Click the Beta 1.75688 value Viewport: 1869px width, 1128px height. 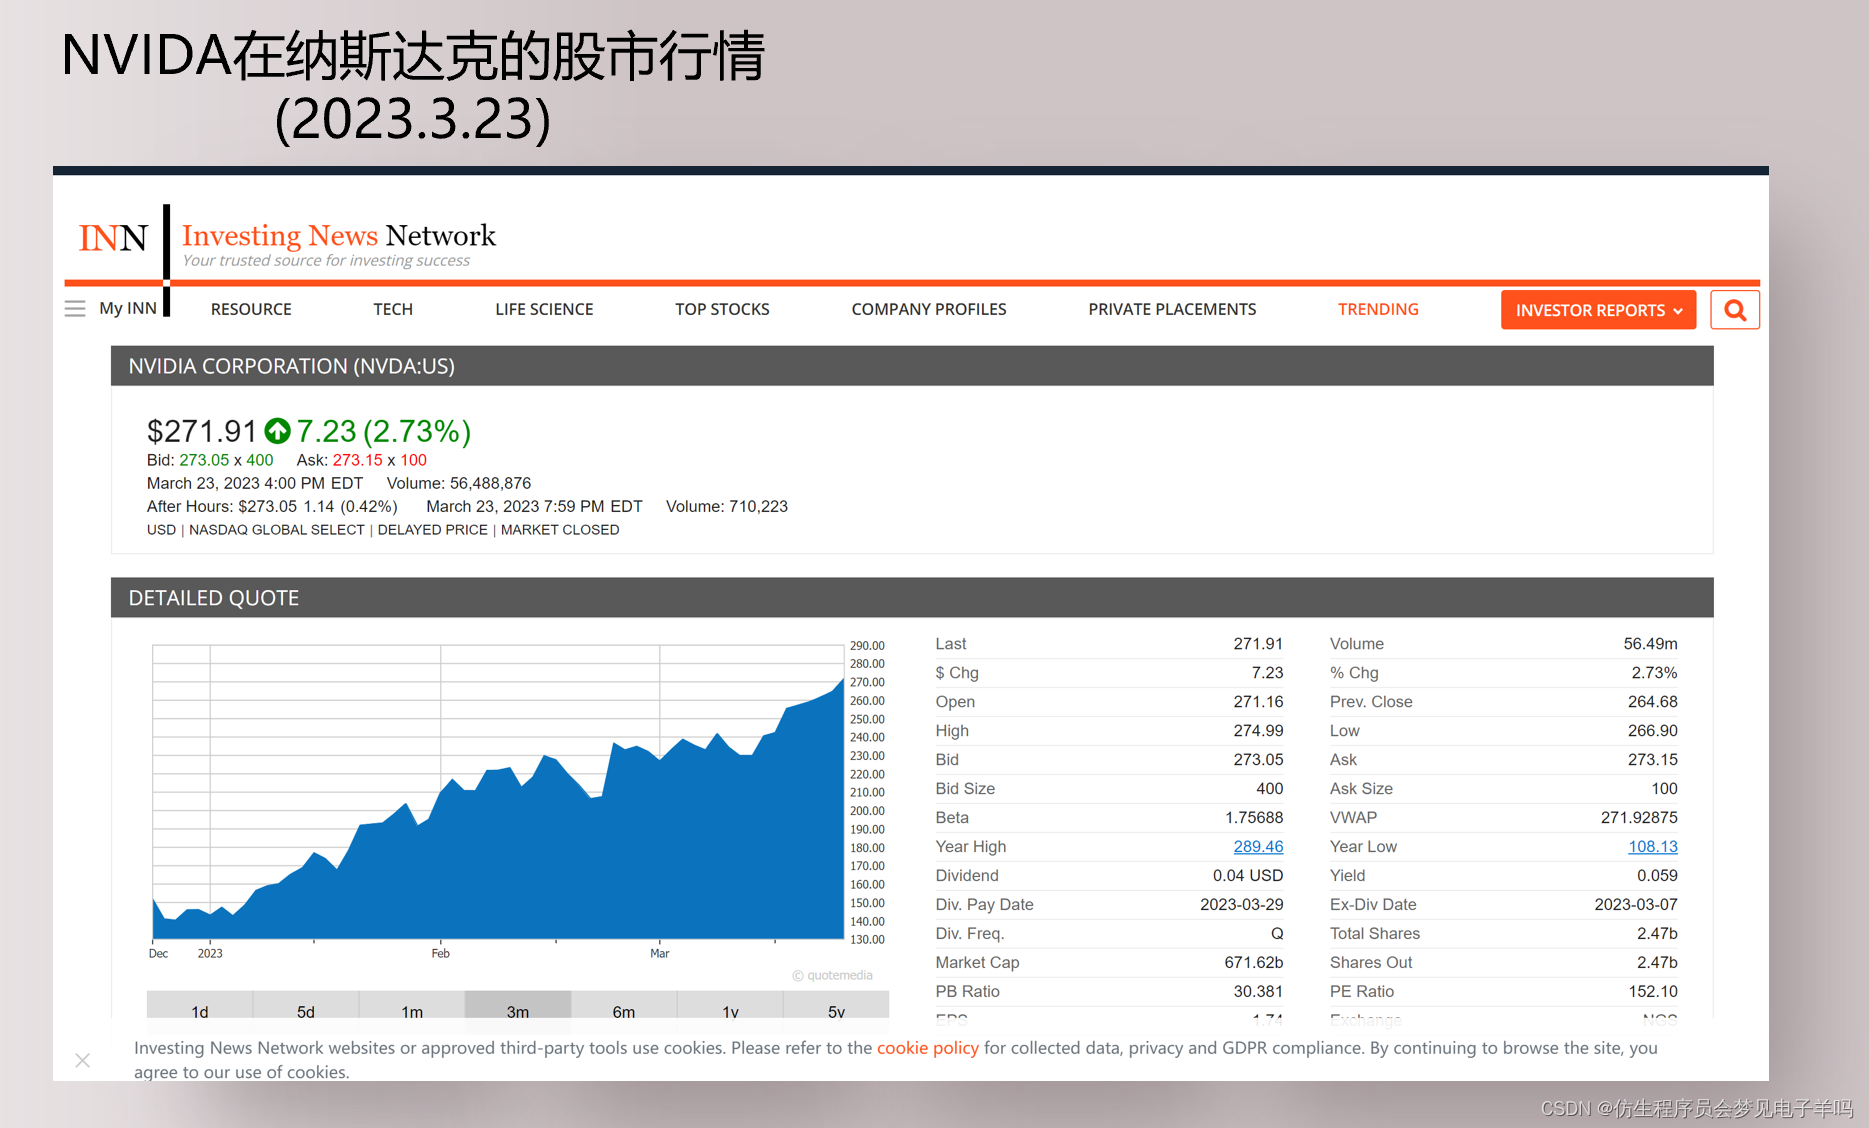(x=1254, y=818)
